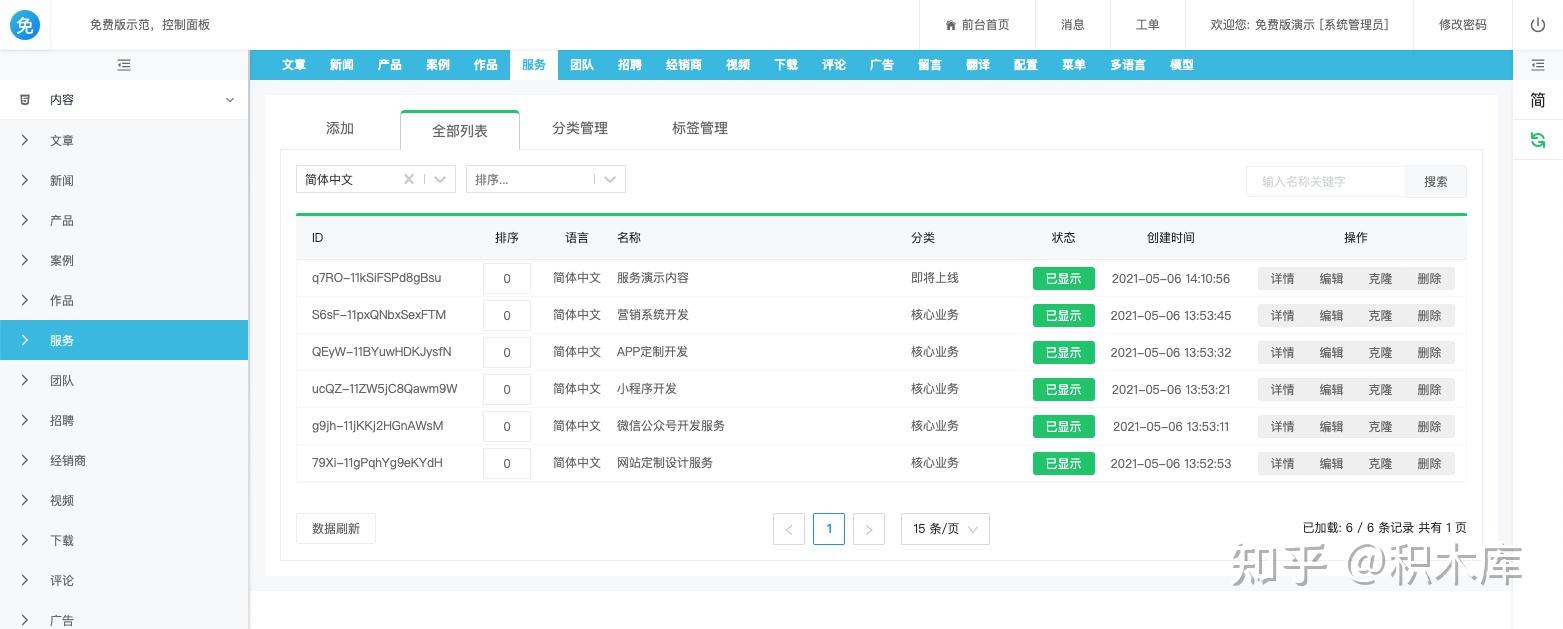Expand 作品 in the sidebar
Viewport: 1563px width, 629px height.
point(124,300)
